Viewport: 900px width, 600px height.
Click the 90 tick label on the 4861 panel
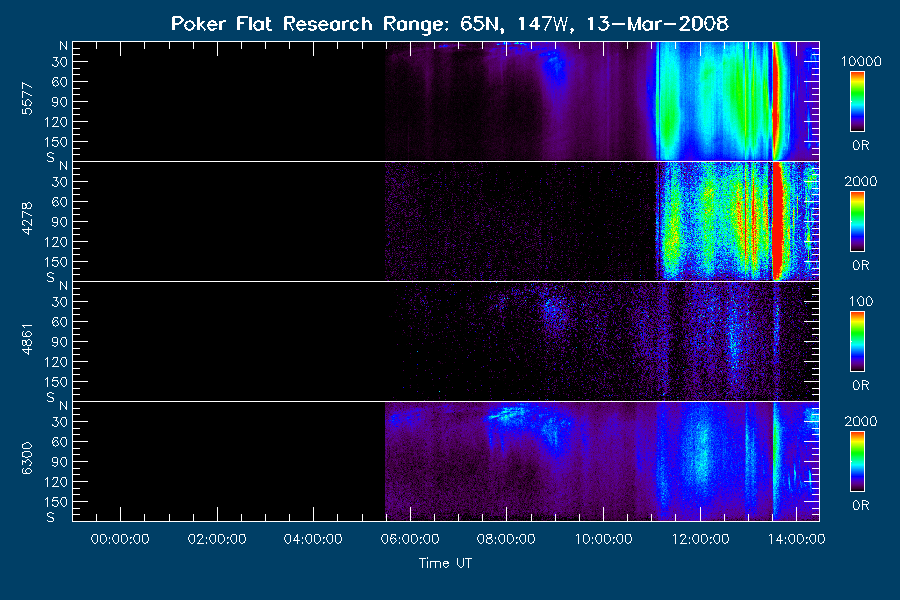tap(60, 342)
